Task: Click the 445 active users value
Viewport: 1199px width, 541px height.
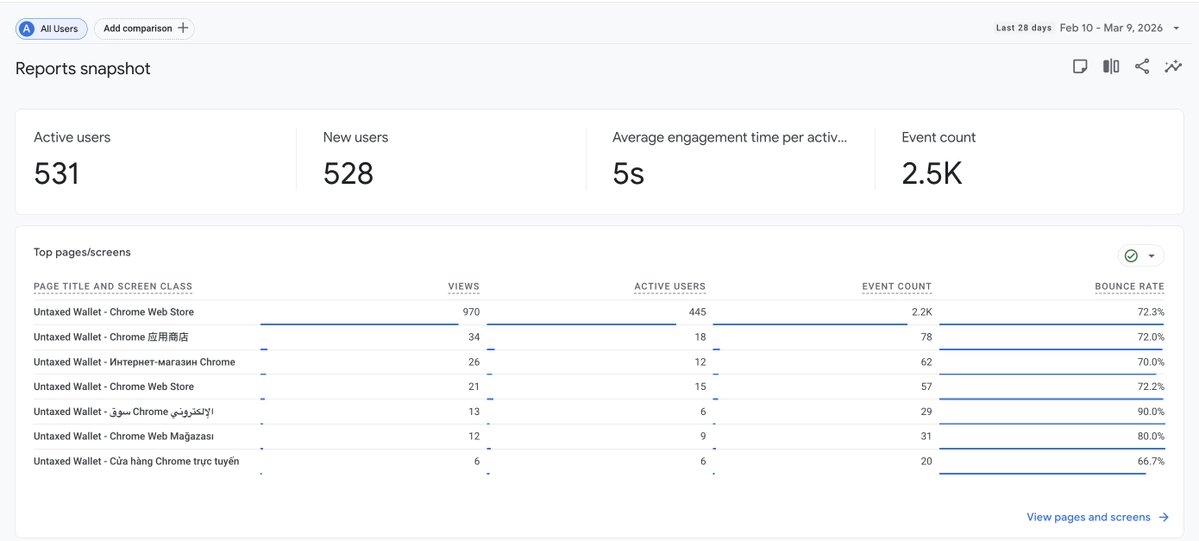Action: click(697, 312)
